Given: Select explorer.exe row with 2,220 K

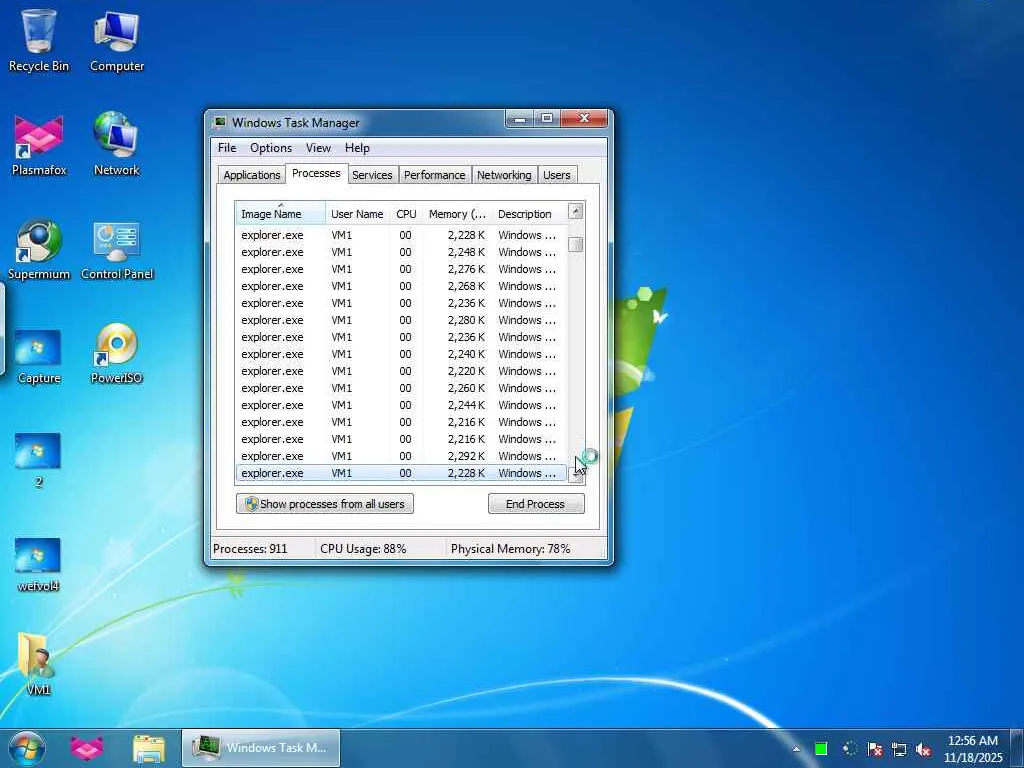Looking at the screenshot, I should 401,371.
